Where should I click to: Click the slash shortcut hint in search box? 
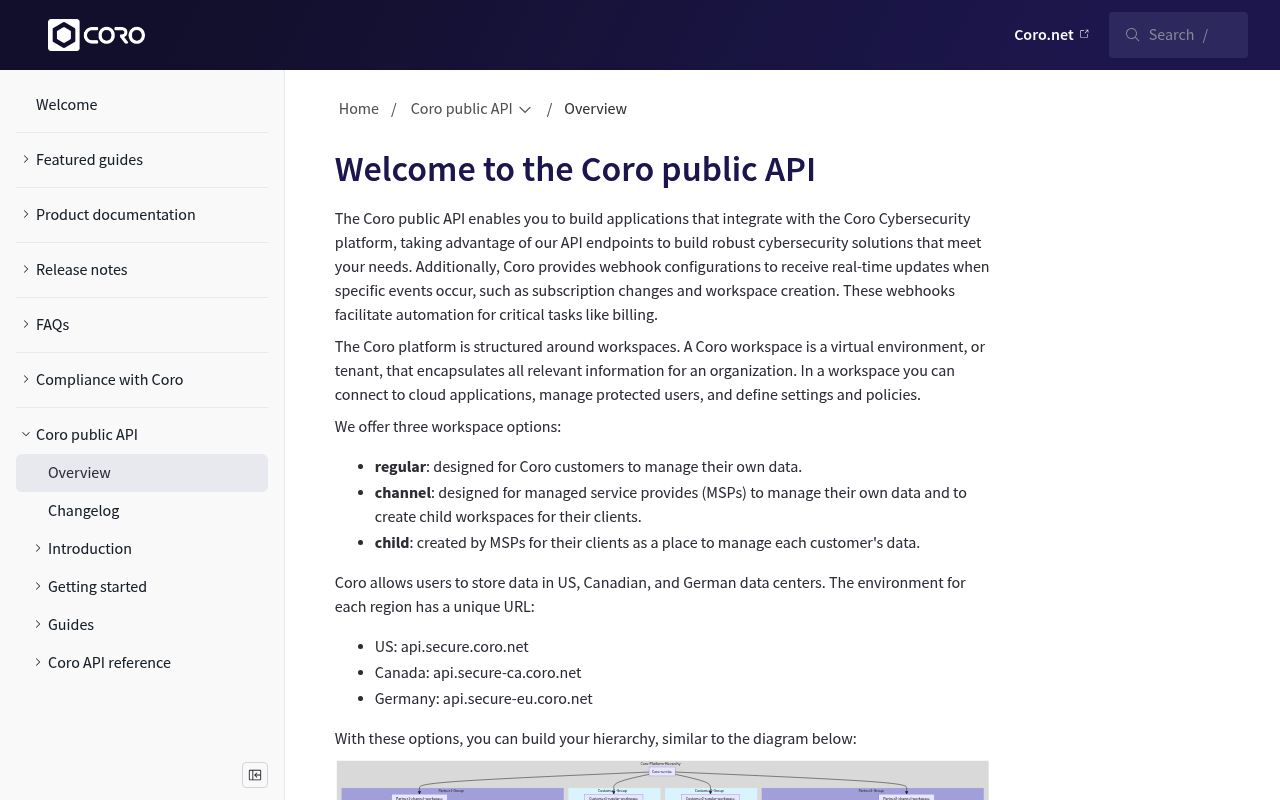(1205, 35)
